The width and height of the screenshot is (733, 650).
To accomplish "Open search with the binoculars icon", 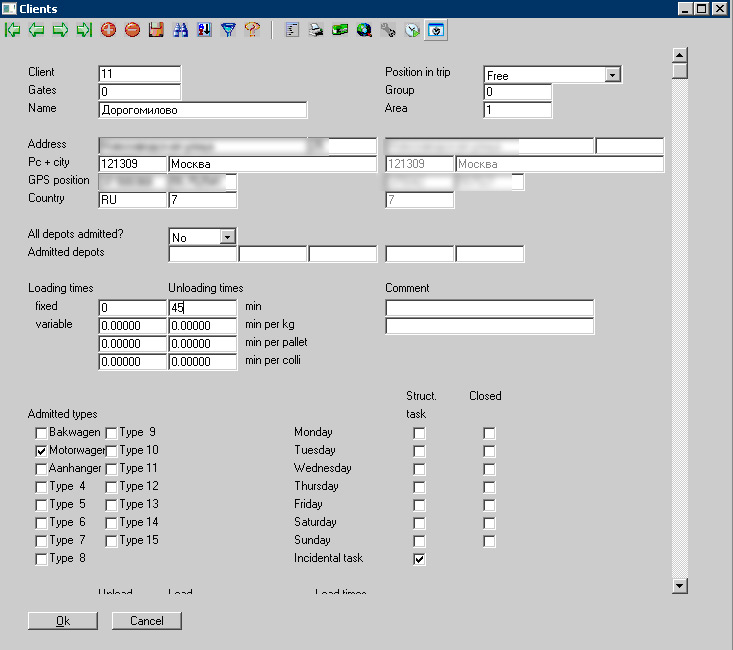I will (x=180, y=30).
